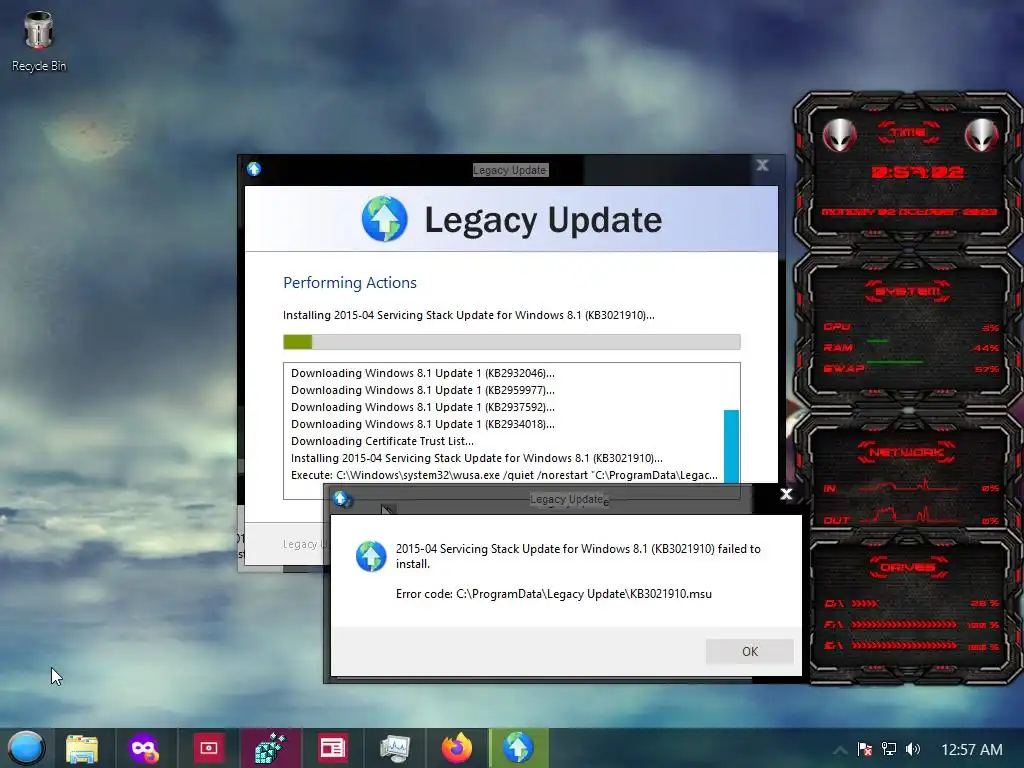Click the left alien head widget icon
1024x768 pixels.
[839, 135]
